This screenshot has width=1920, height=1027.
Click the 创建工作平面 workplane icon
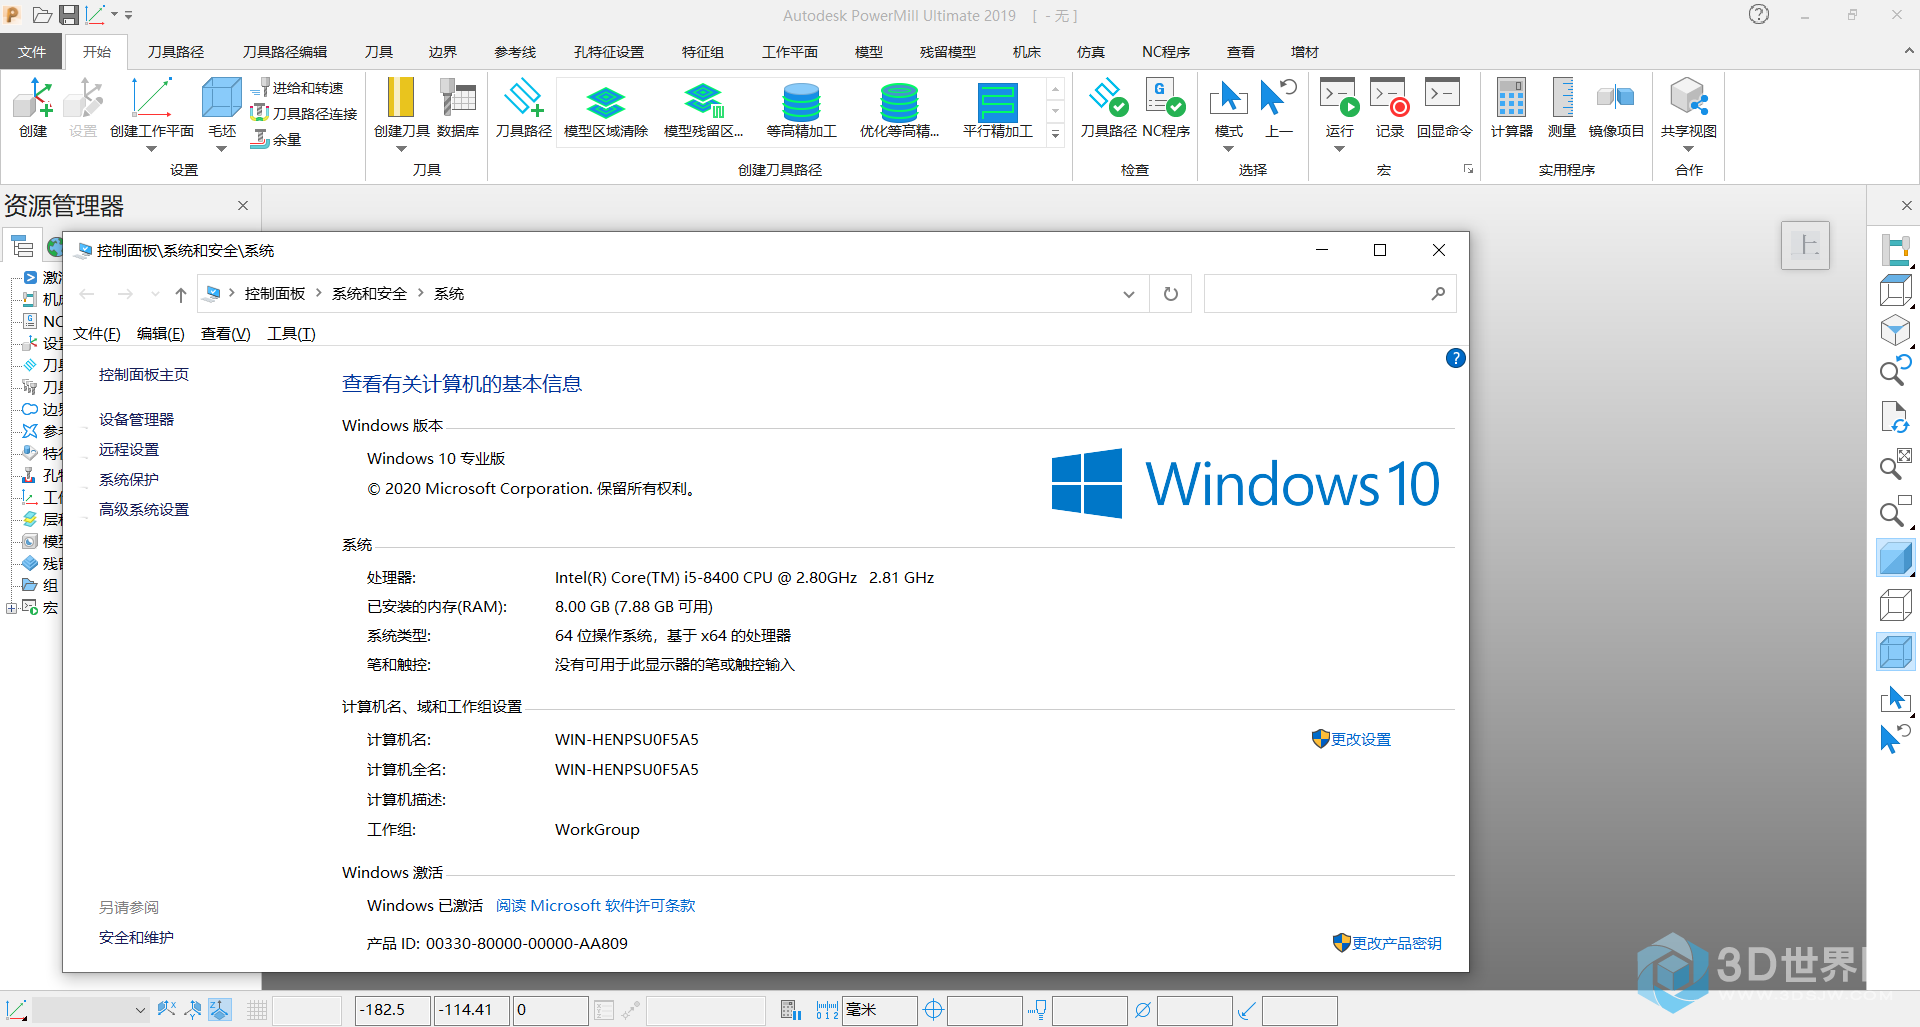(152, 108)
